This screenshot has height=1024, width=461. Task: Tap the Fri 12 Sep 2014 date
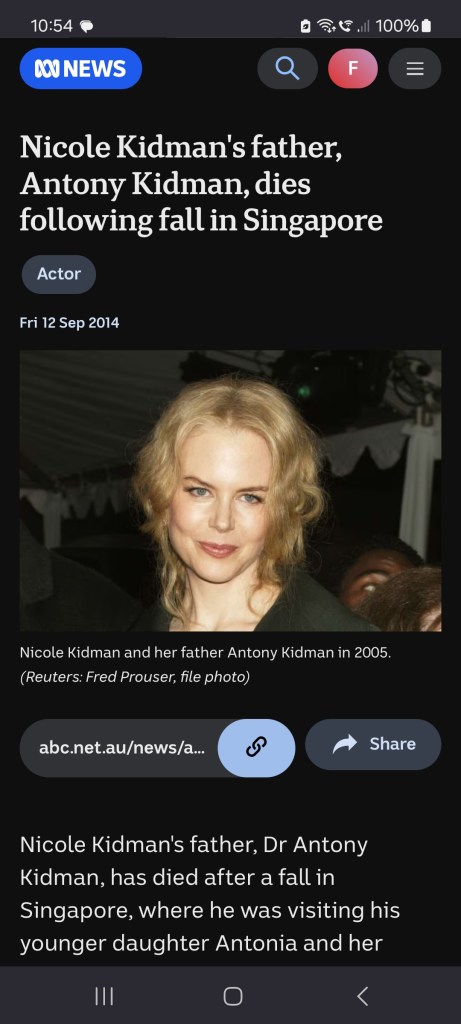tap(69, 323)
